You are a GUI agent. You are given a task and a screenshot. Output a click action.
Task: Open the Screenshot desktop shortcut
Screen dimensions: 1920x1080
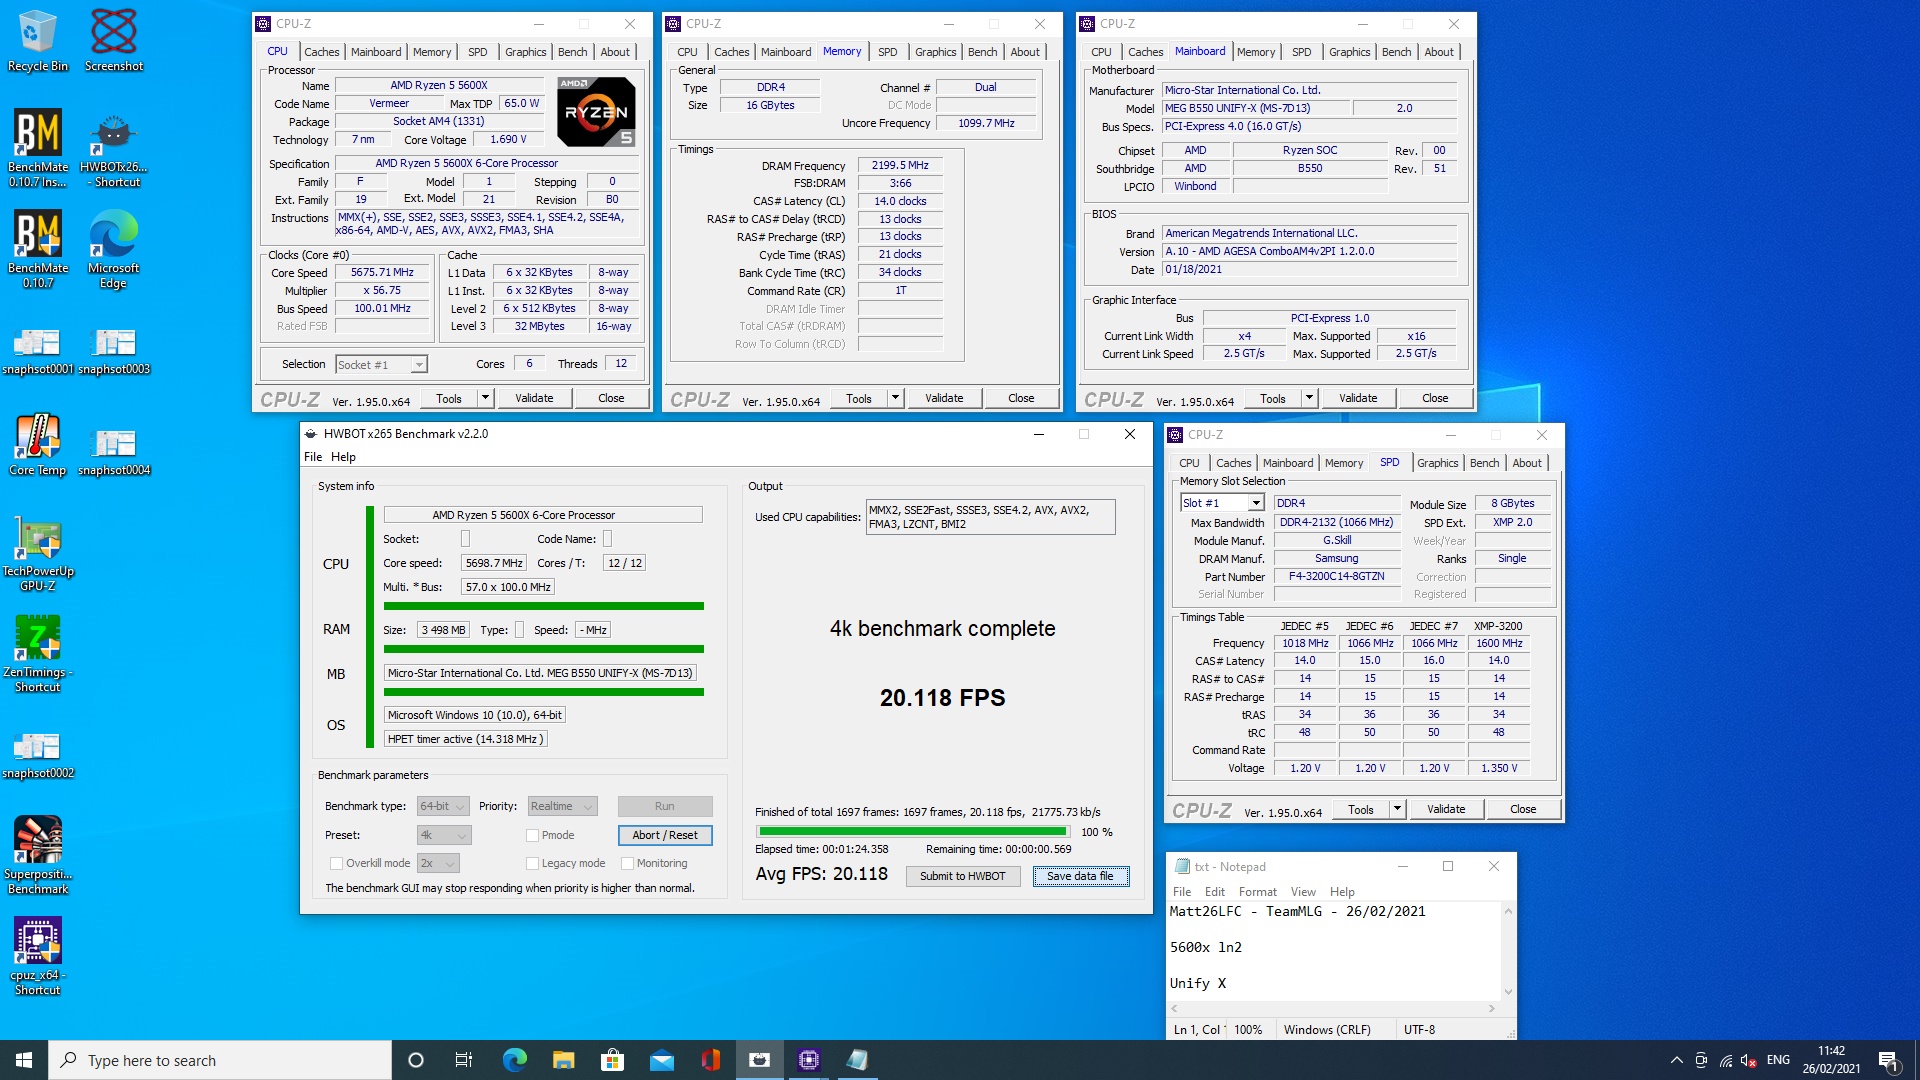pos(114,40)
